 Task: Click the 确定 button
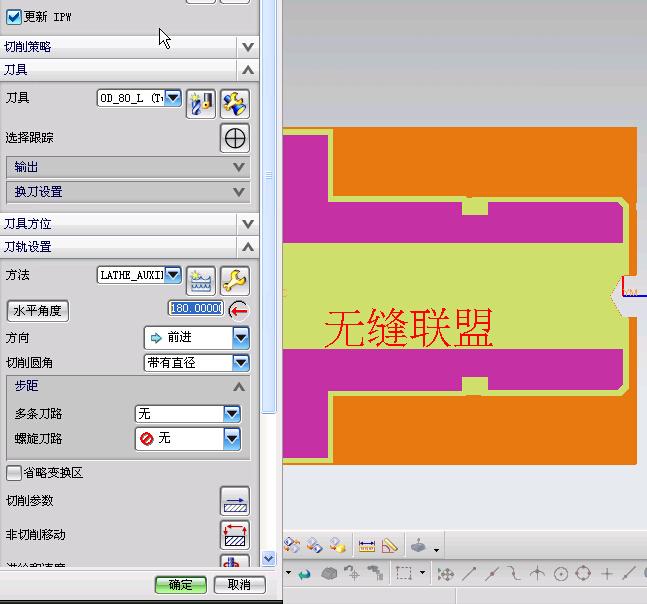181,585
